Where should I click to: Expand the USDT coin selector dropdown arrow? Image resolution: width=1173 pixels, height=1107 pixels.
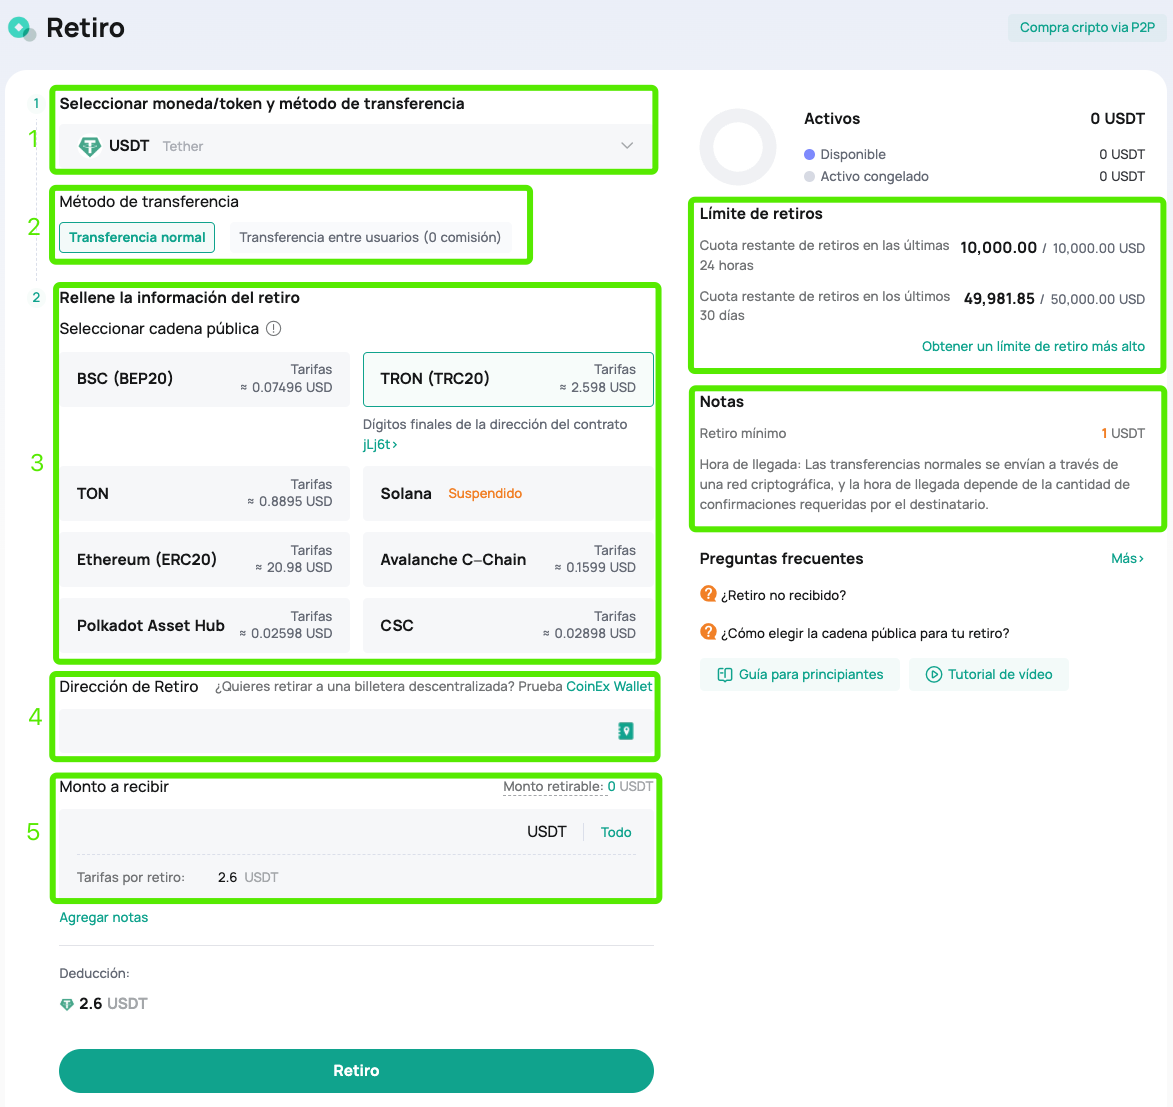pyautogui.click(x=627, y=146)
